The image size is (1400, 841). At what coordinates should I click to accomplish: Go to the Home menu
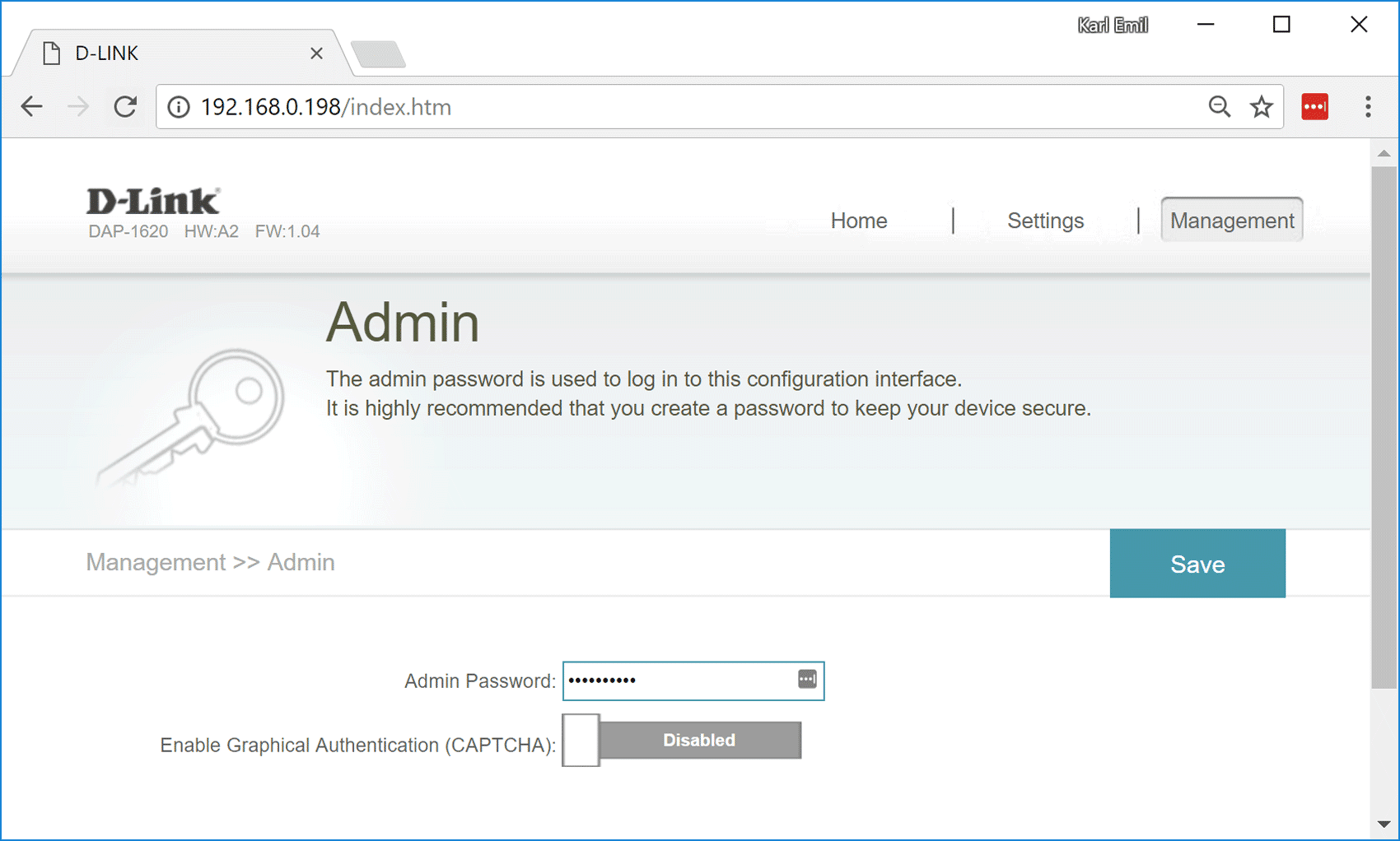(859, 221)
